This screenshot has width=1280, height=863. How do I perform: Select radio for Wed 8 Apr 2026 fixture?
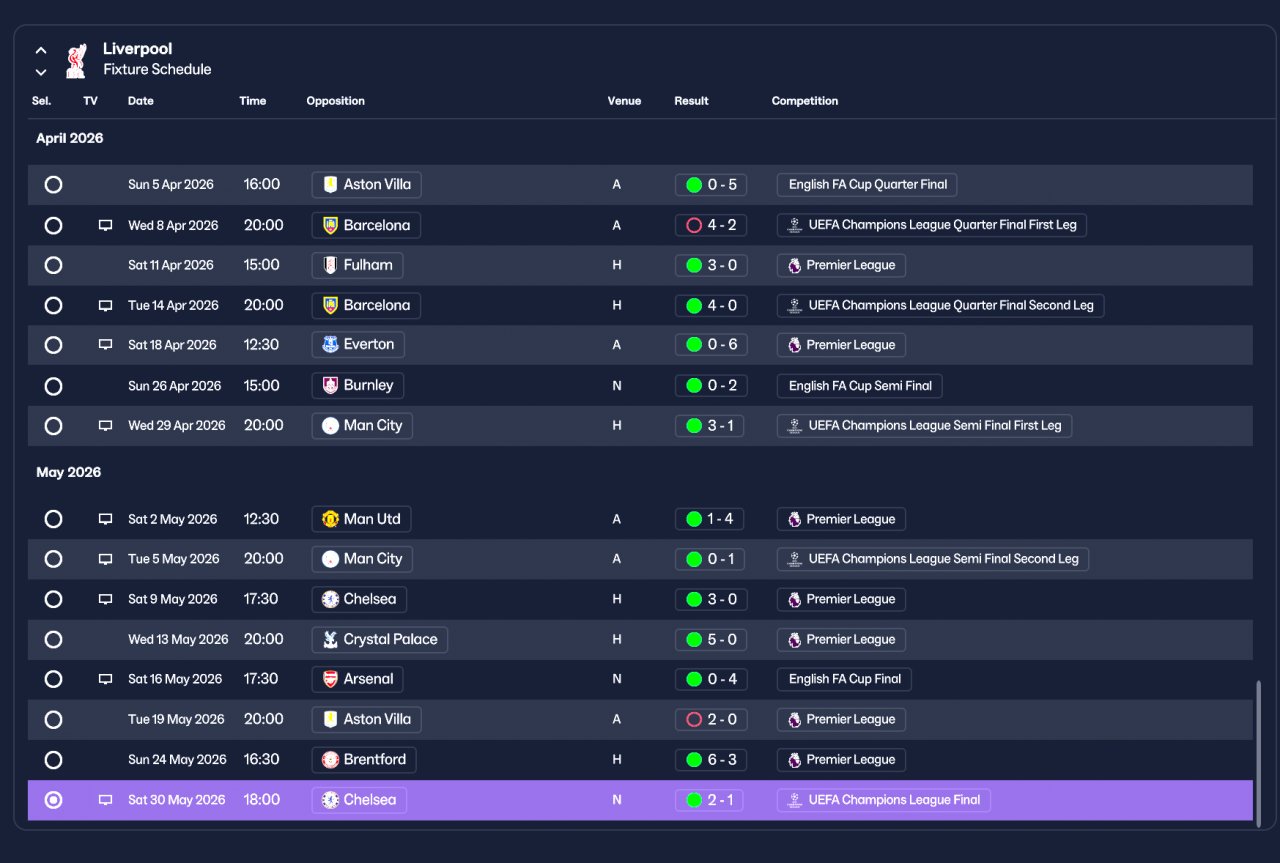(53, 225)
